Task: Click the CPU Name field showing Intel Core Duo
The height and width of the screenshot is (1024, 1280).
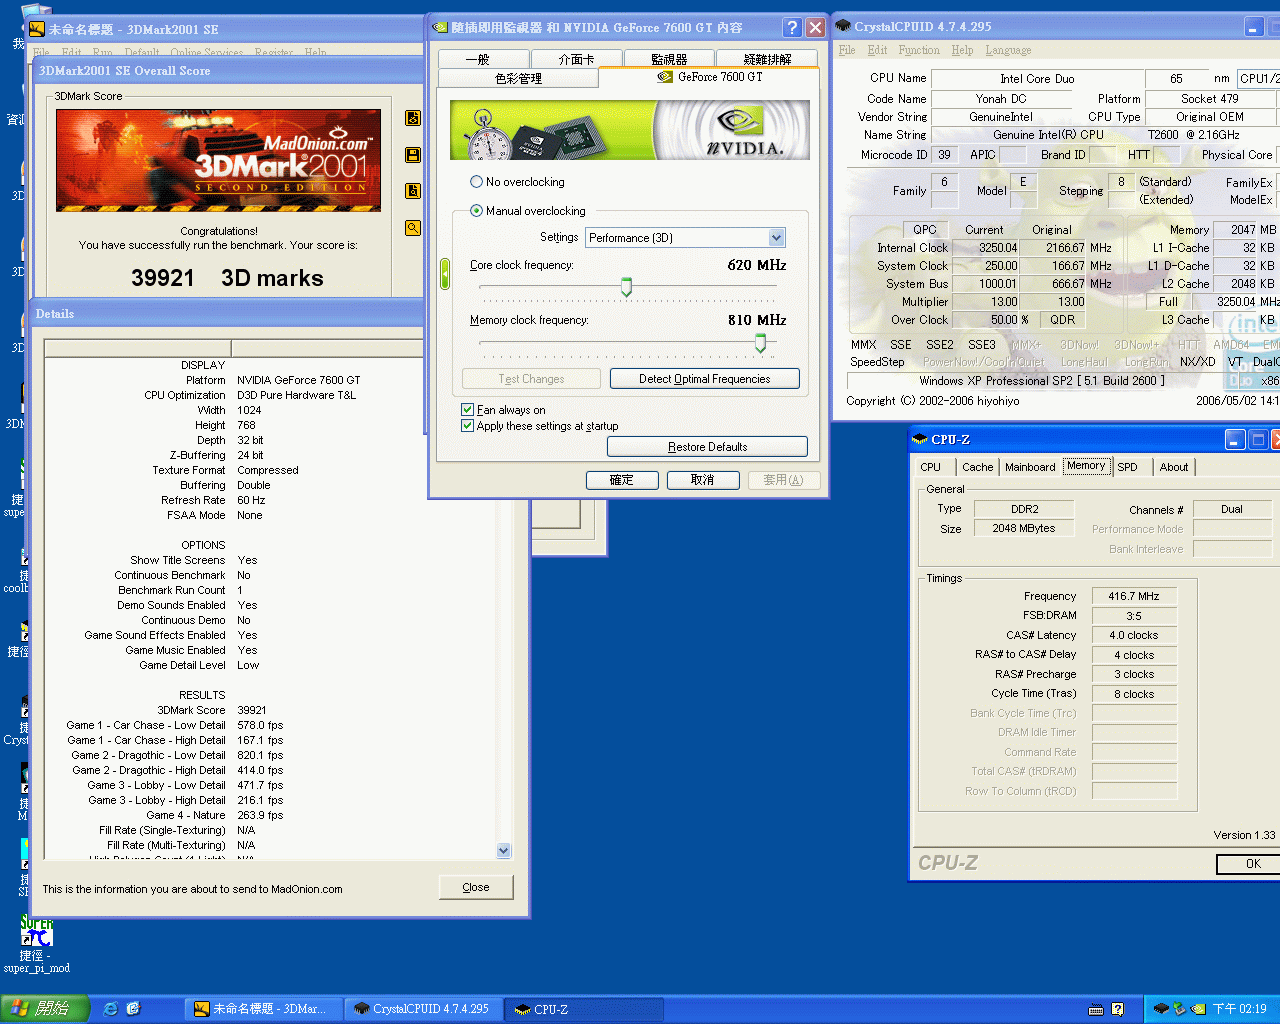Action: click(1037, 79)
